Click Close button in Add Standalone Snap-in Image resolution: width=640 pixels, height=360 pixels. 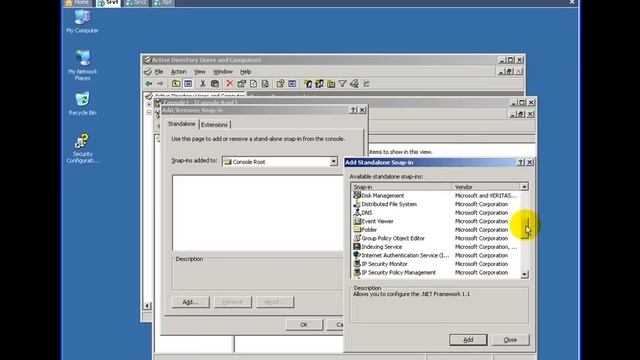pyautogui.click(x=510, y=340)
